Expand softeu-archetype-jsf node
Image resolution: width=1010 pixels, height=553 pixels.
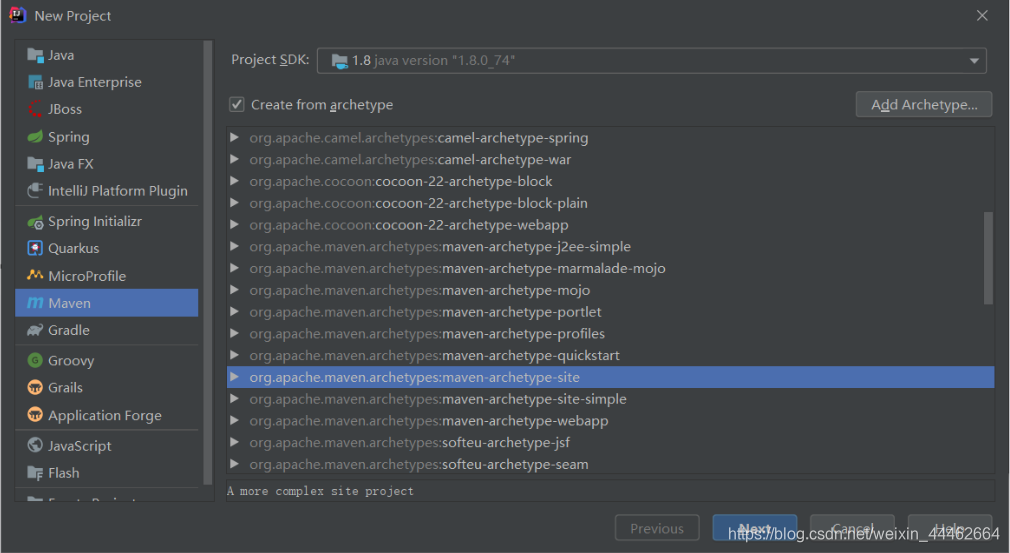234,442
